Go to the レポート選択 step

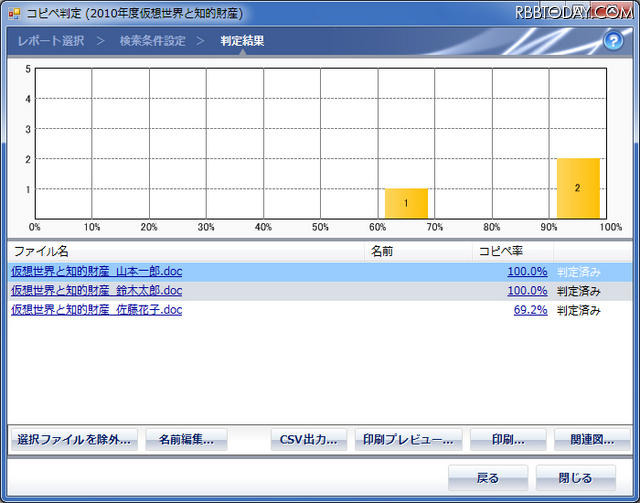tap(51, 41)
